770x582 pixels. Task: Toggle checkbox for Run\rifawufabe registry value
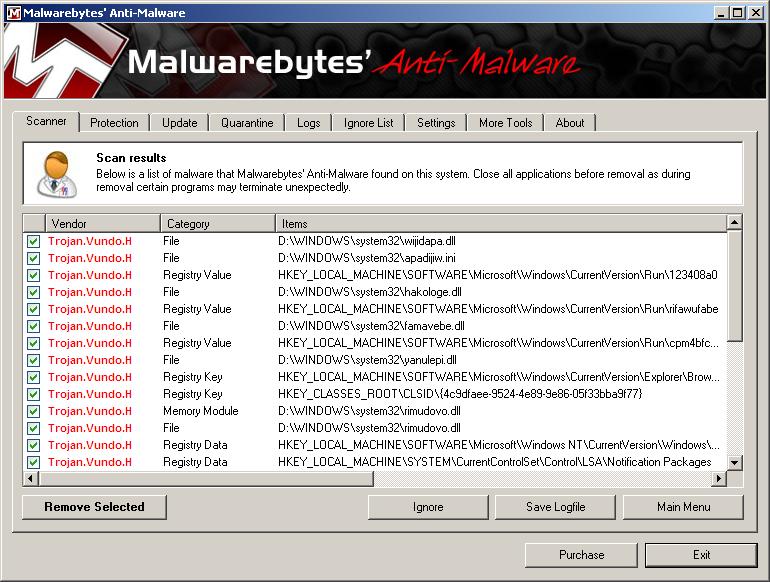(33, 309)
